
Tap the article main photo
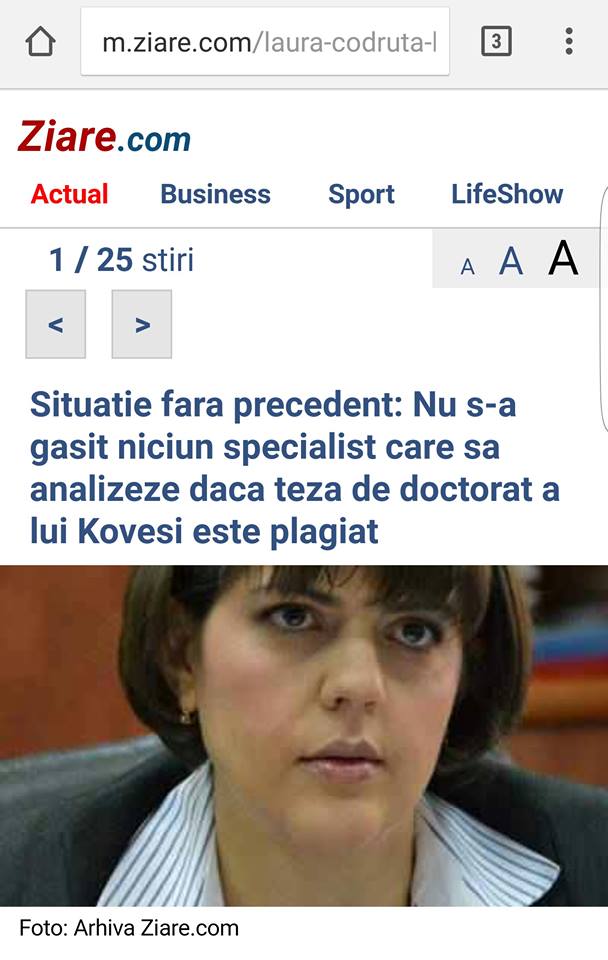point(304,735)
